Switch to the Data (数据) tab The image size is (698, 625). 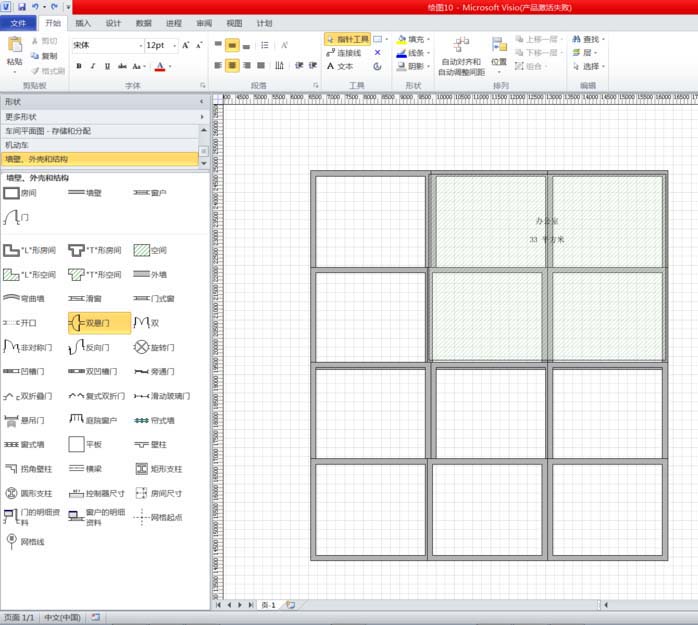143,23
